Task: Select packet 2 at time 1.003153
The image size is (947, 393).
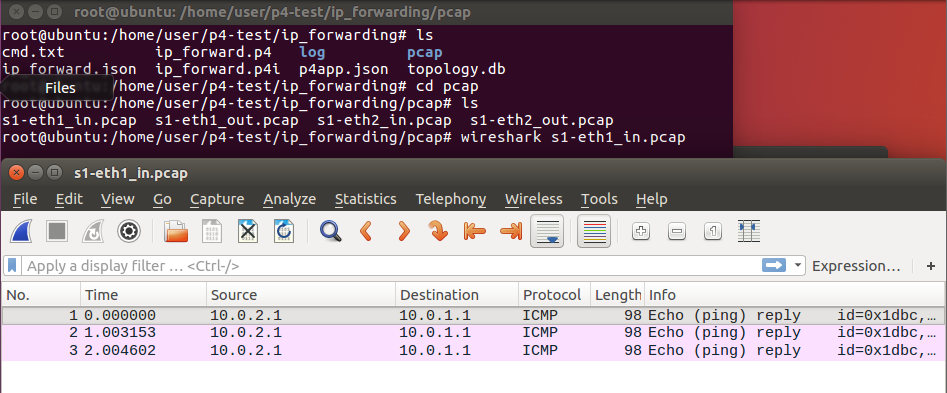Action: pos(474,333)
